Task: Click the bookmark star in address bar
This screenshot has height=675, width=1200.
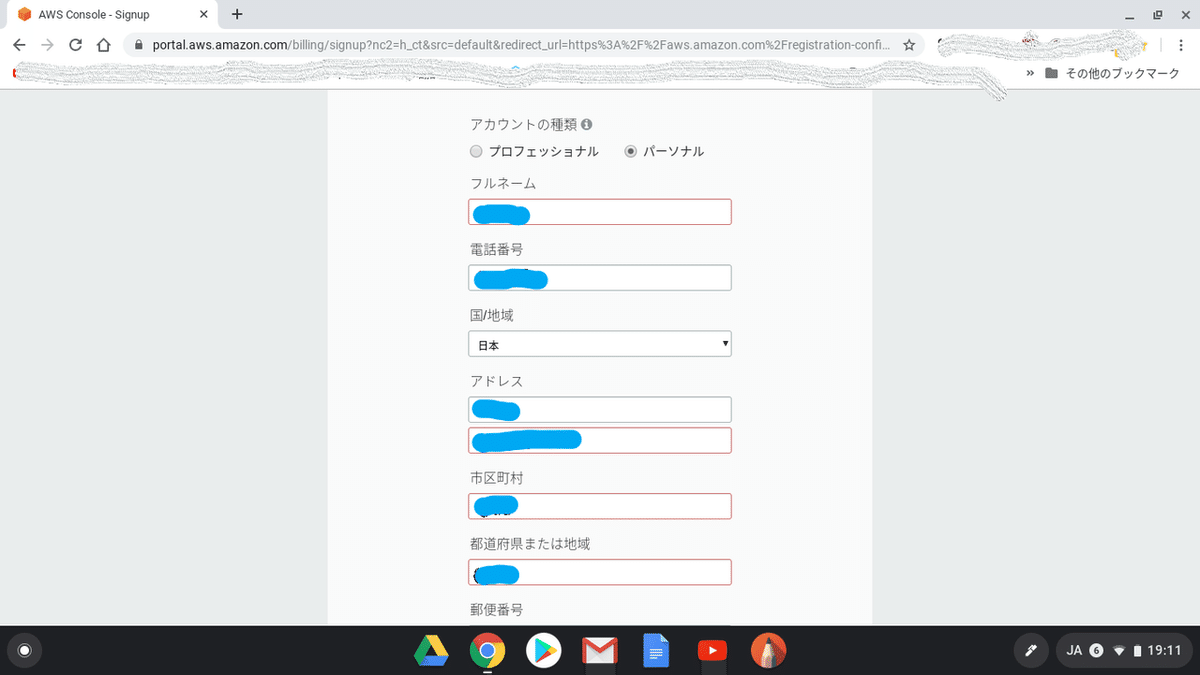Action: (x=911, y=45)
